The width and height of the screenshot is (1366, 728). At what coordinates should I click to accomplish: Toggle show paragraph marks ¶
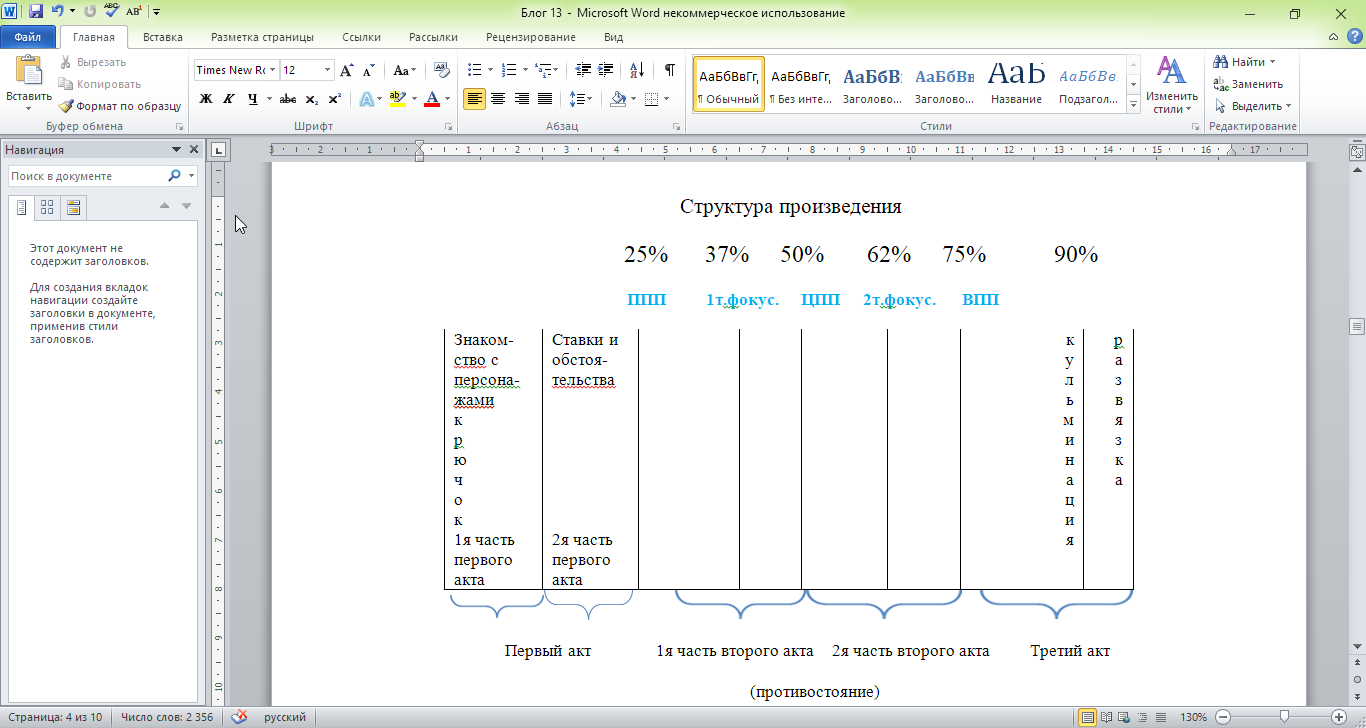tap(669, 70)
